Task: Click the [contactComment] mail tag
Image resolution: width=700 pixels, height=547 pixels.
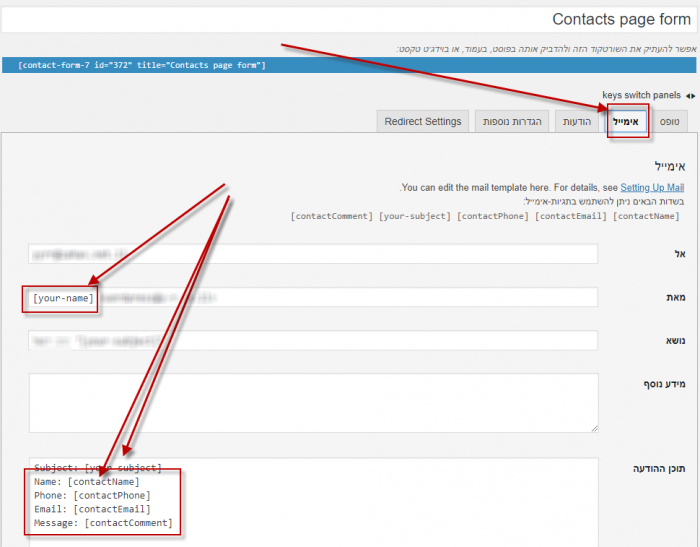Action: click(x=331, y=215)
